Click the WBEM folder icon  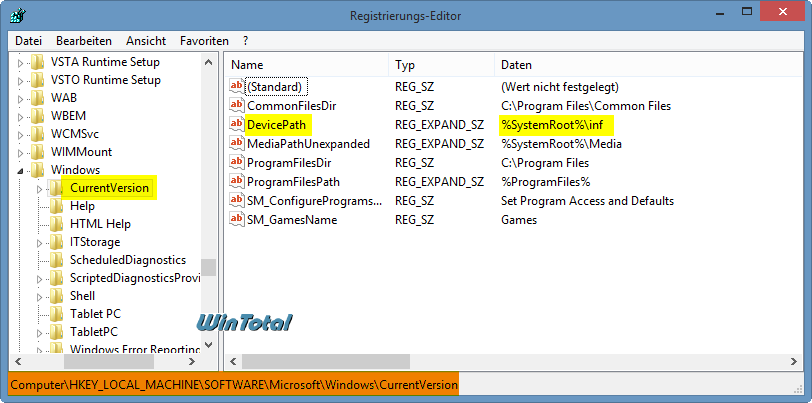(39, 116)
